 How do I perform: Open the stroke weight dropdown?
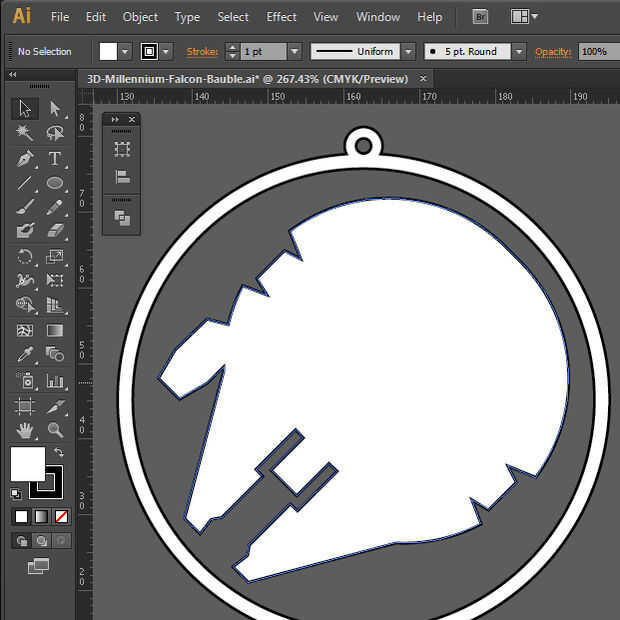pyautogui.click(x=294, y=51)
